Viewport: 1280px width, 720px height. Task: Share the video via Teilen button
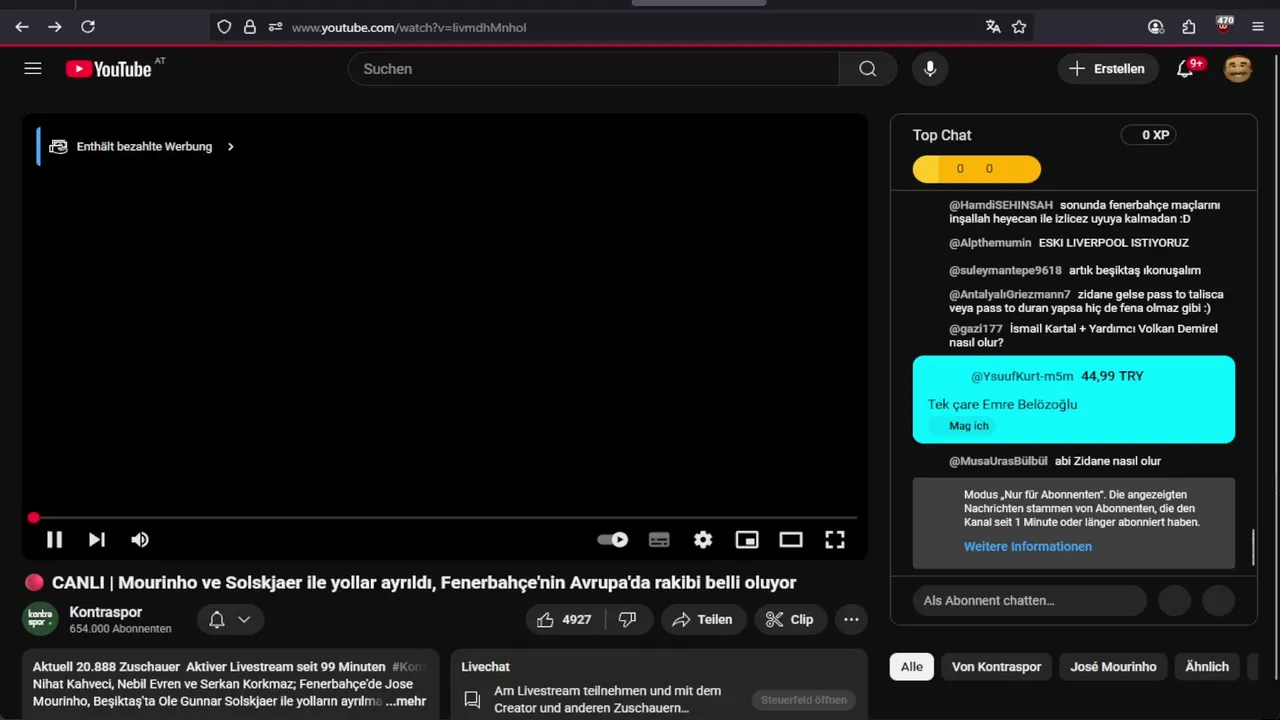point(703,619)
